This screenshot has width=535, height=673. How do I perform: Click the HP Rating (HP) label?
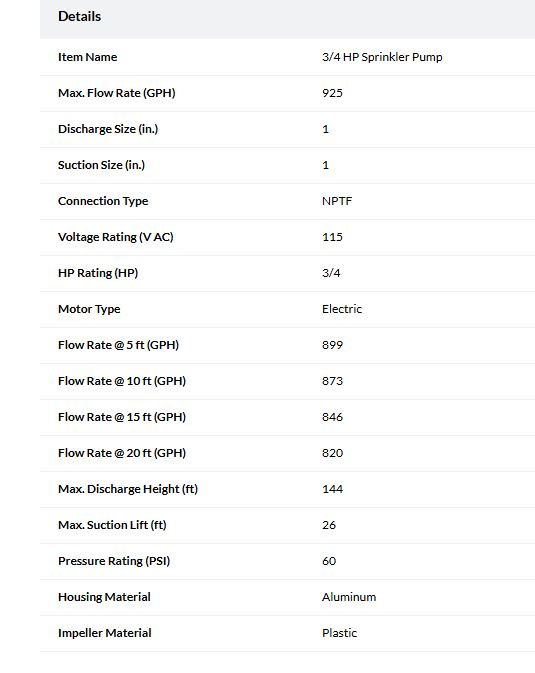98,273
